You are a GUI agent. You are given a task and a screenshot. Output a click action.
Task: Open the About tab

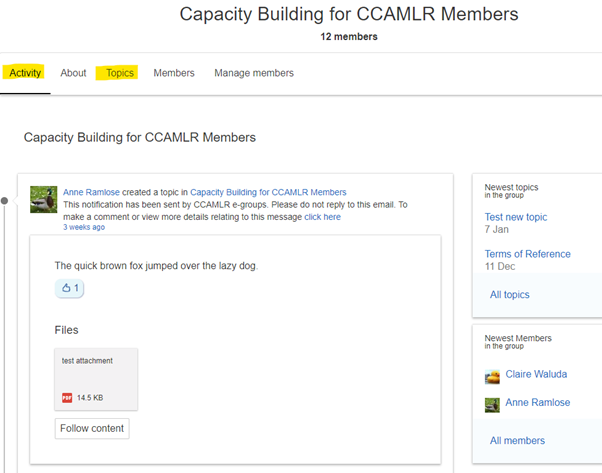(x=73, y=73)
